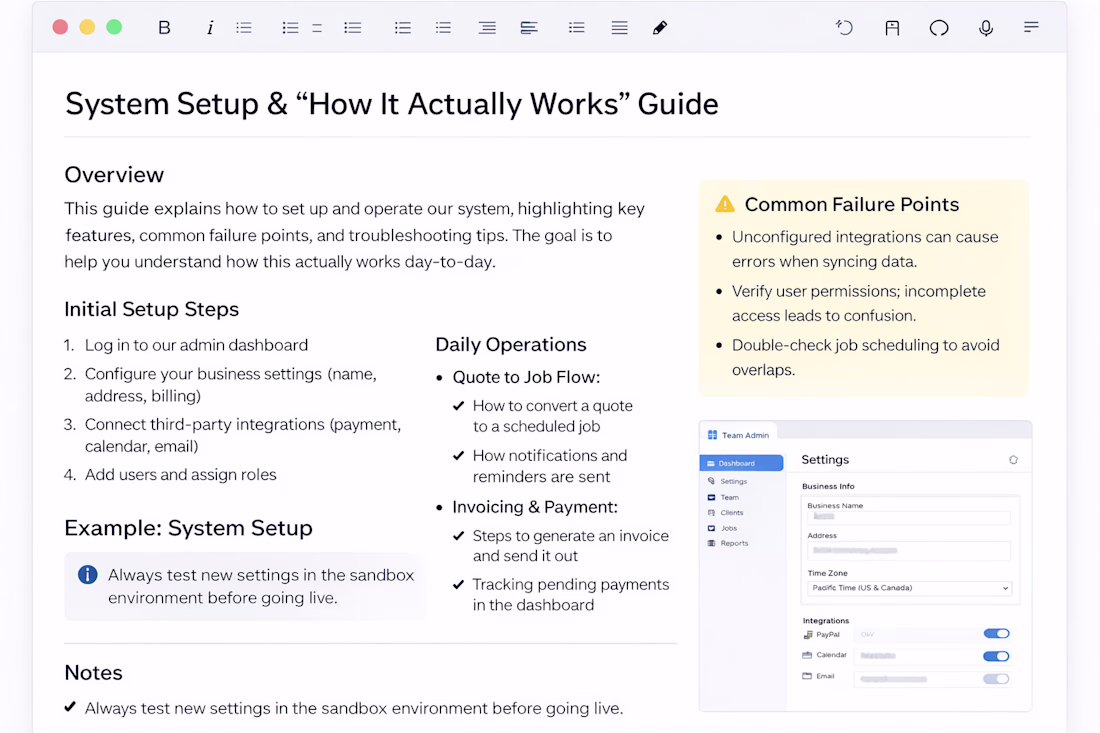Viewport: 1100px width, 733px height.
Task: Open the Time Zone dropdown
Action: [x=909, y=588]
